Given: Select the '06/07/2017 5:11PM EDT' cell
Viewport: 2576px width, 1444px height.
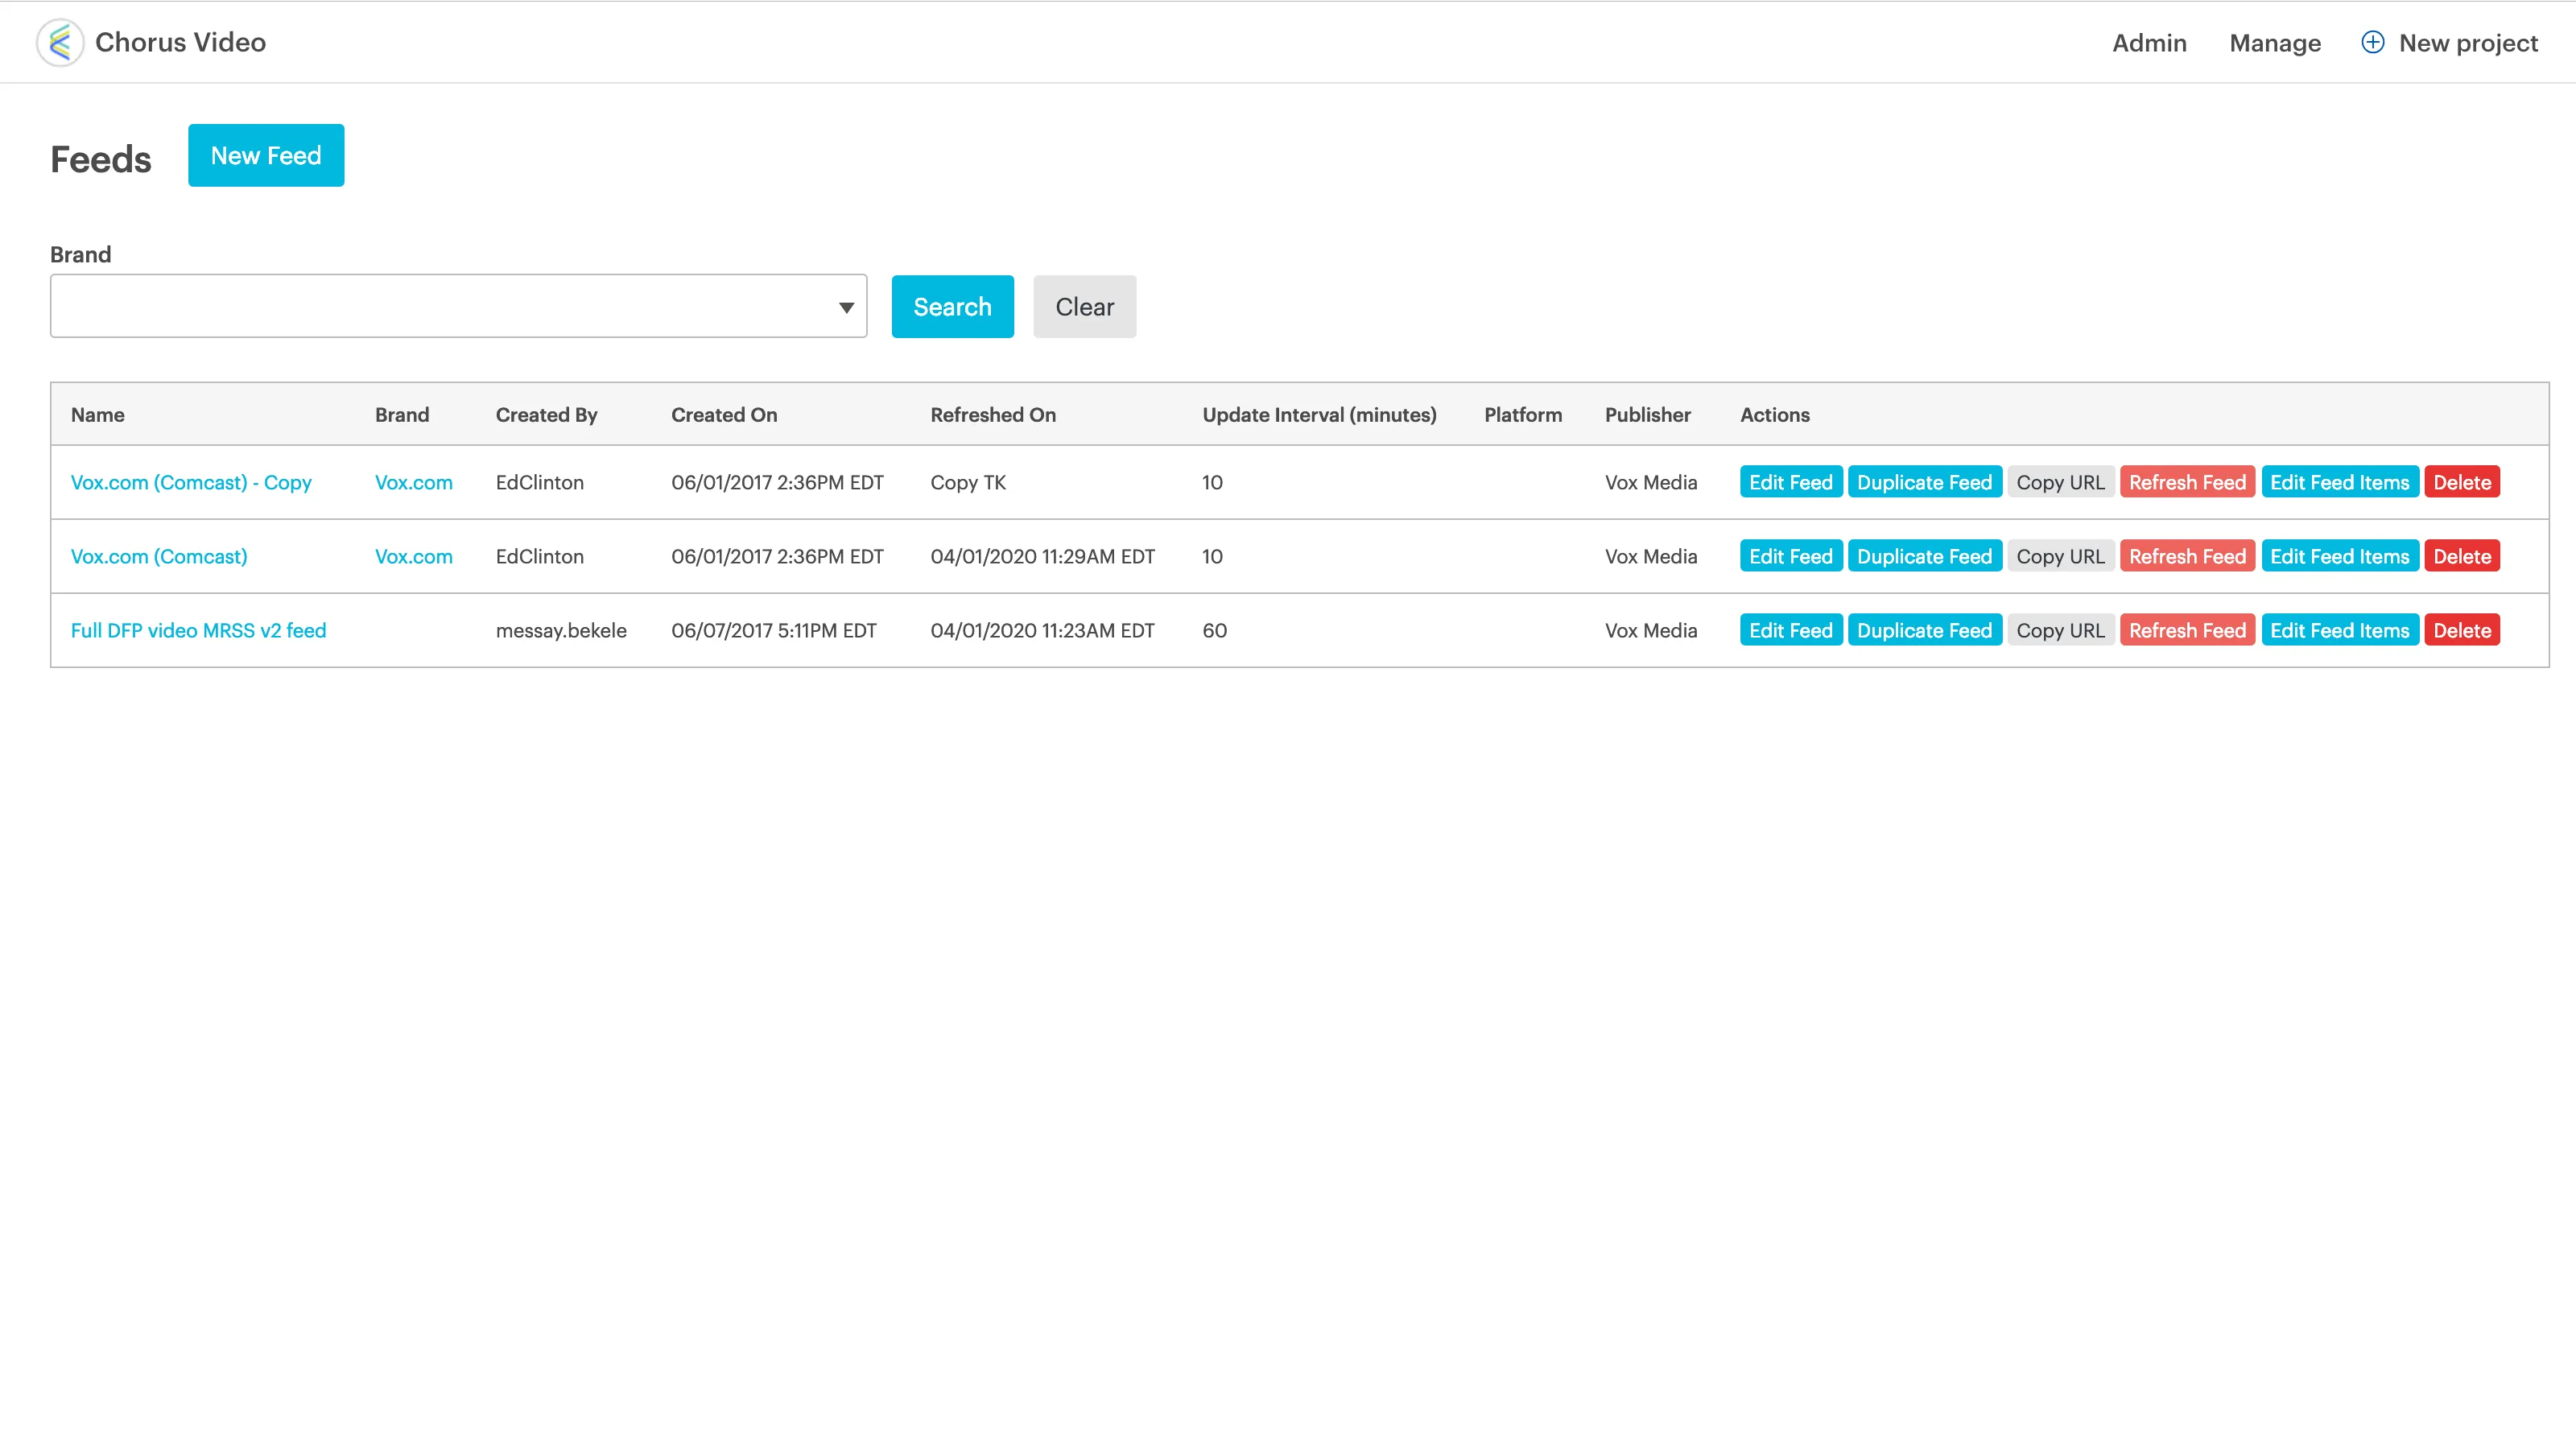Looking at the screenshot, I should point(773,630).
